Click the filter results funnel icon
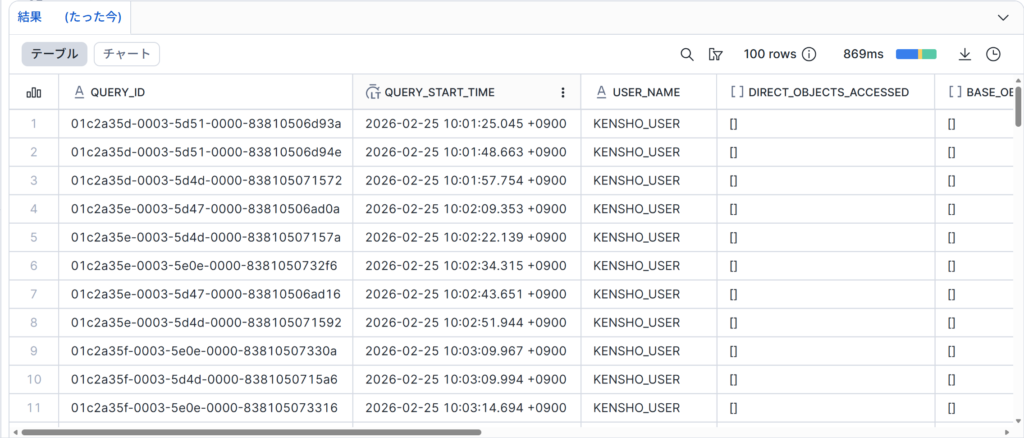The width and height of the screenshot is (1024, 438). [x=715, y=54]
